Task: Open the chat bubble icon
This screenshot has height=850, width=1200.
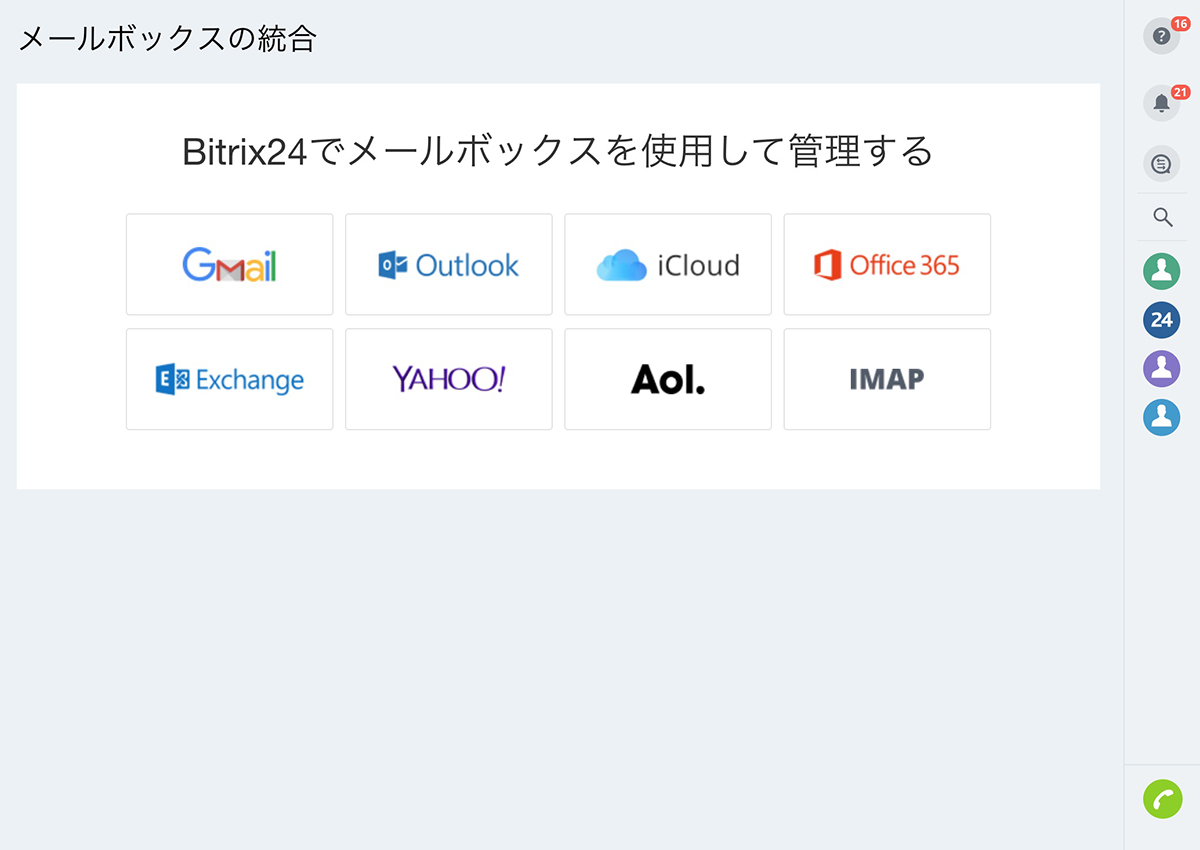Action: [x=1161, y=165]
